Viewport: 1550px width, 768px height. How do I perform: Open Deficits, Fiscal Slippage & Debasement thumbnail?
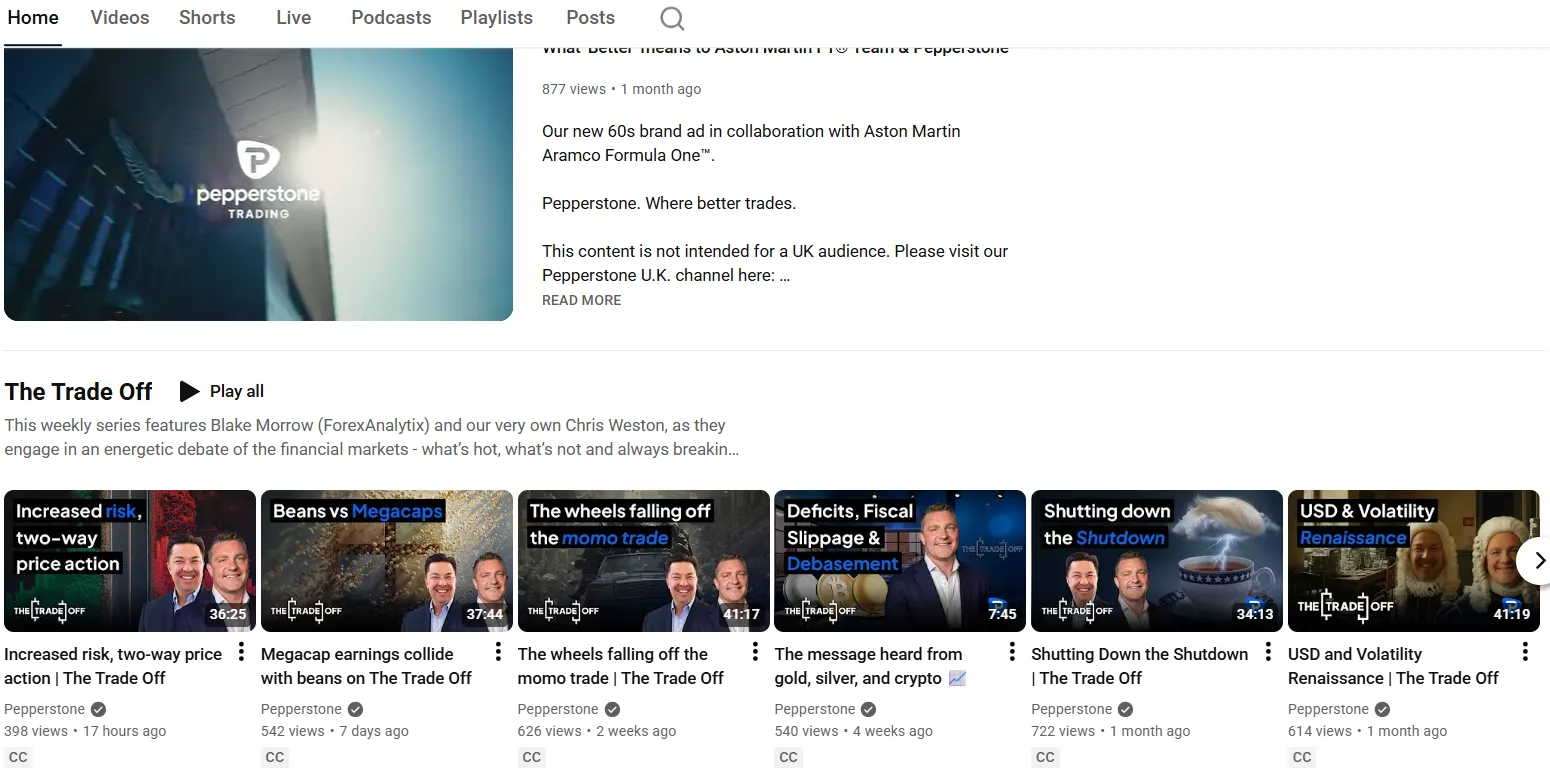[x=900, y=561]
